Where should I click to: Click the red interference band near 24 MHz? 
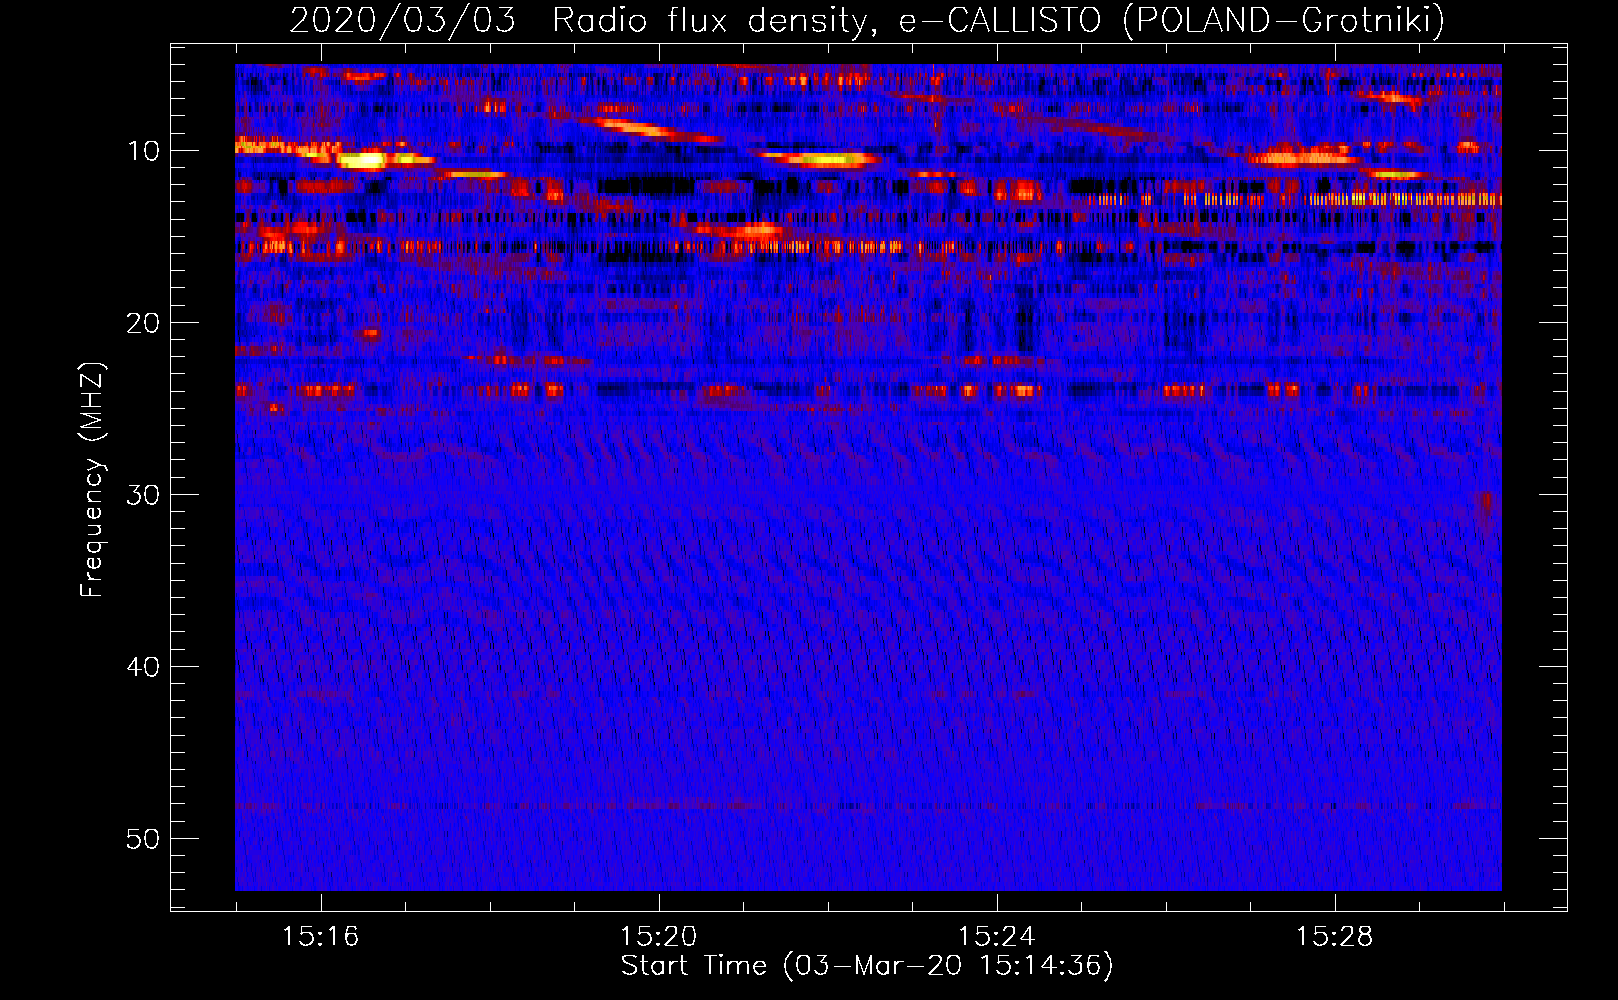[868, 390]
